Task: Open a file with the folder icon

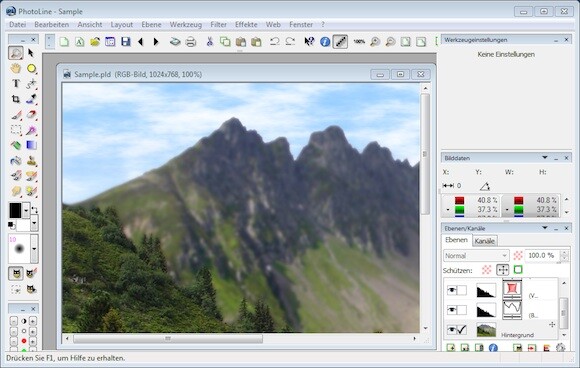Action: (x=95, y=41)
